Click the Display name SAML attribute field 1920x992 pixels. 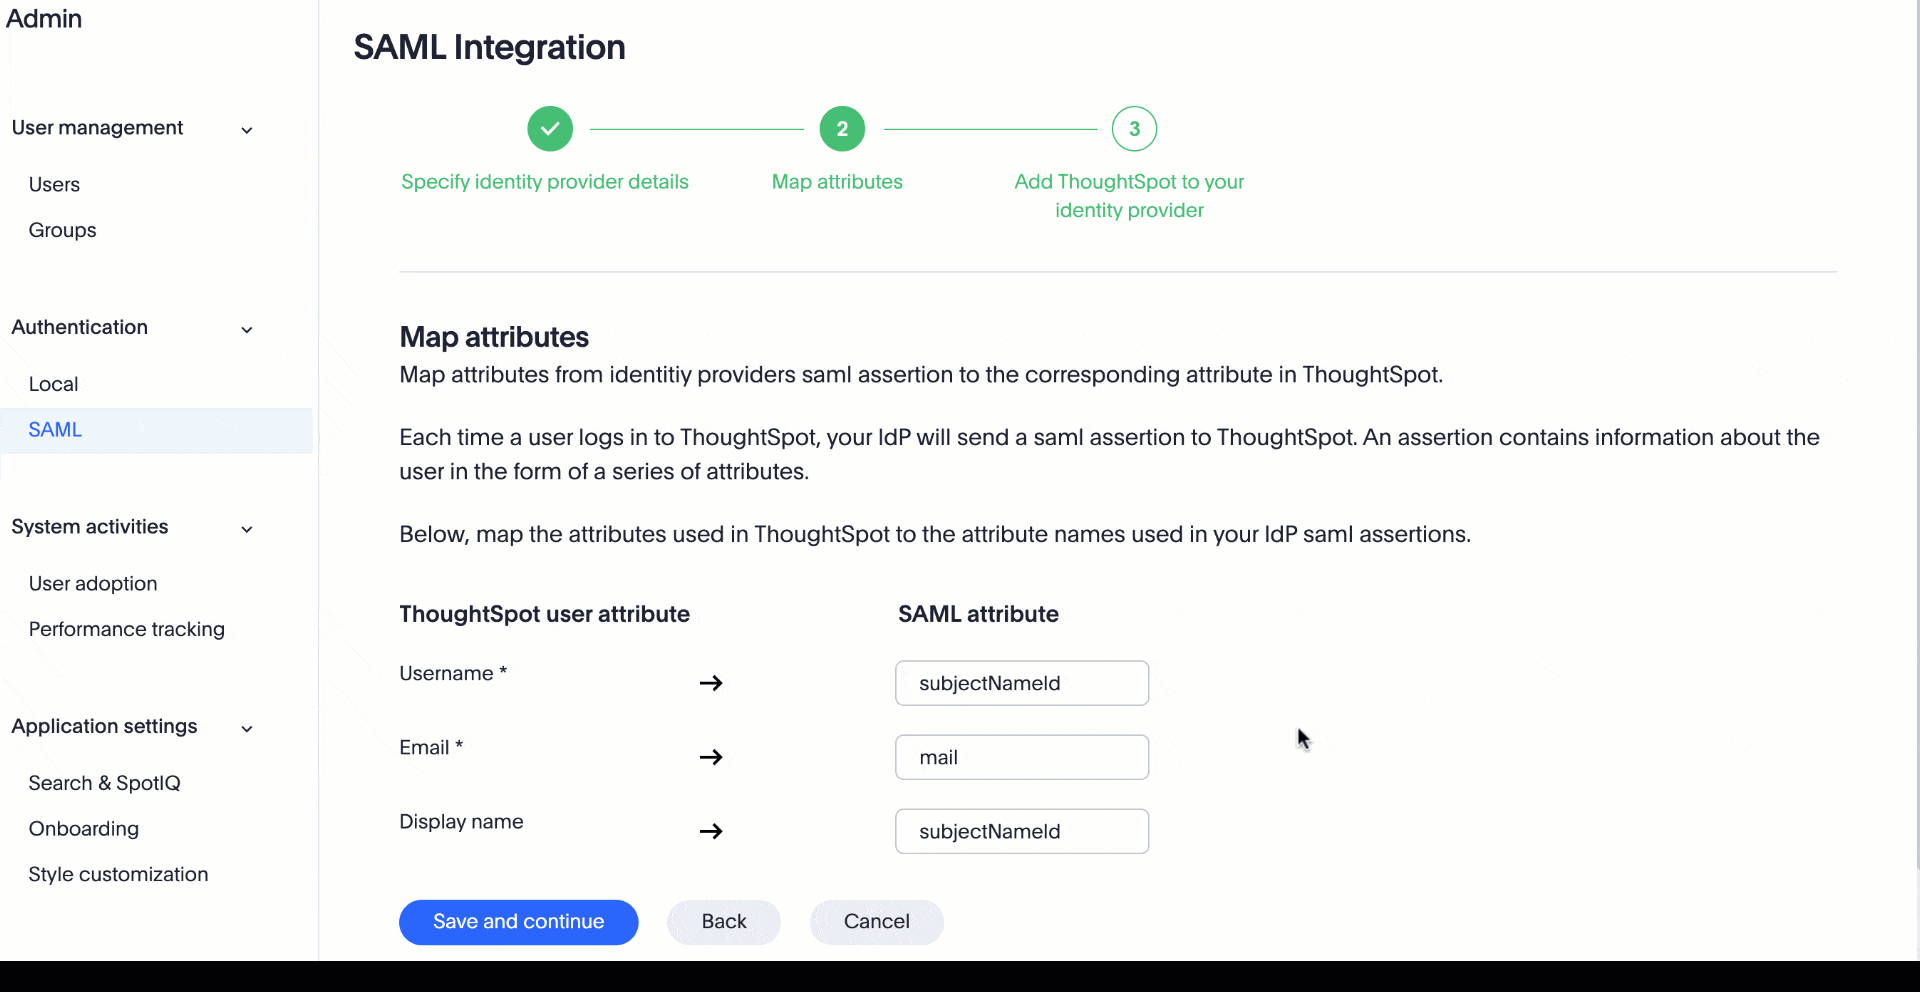1022,831
